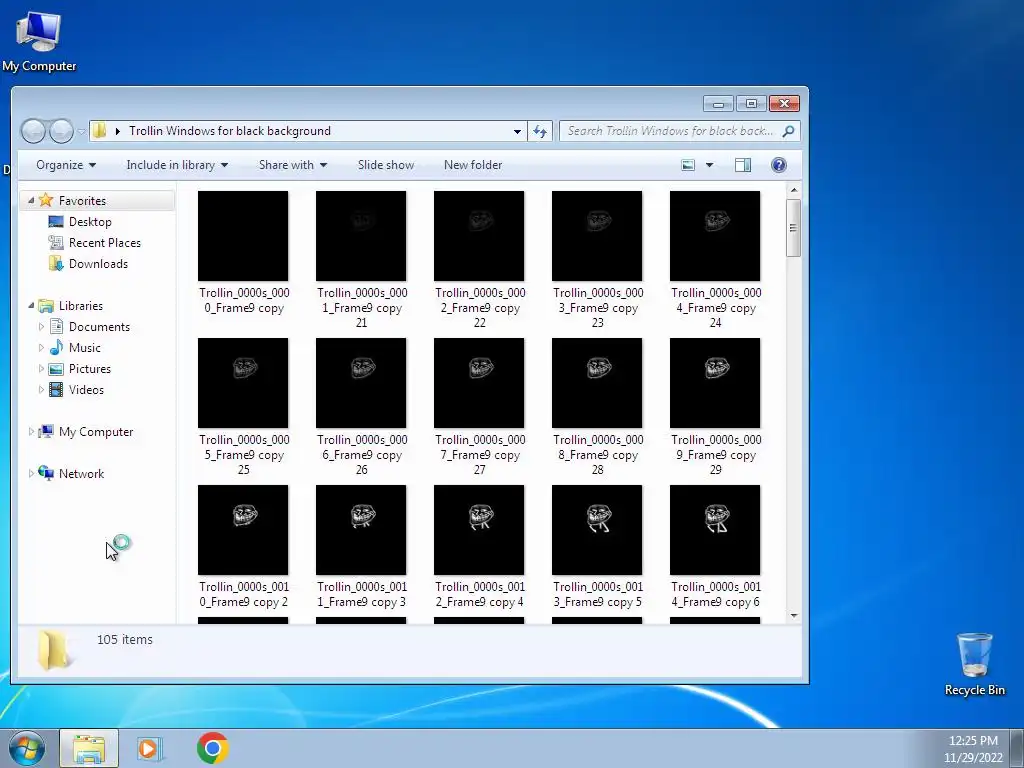
Task: Open the Include in library dropdown
Action: 177,165
